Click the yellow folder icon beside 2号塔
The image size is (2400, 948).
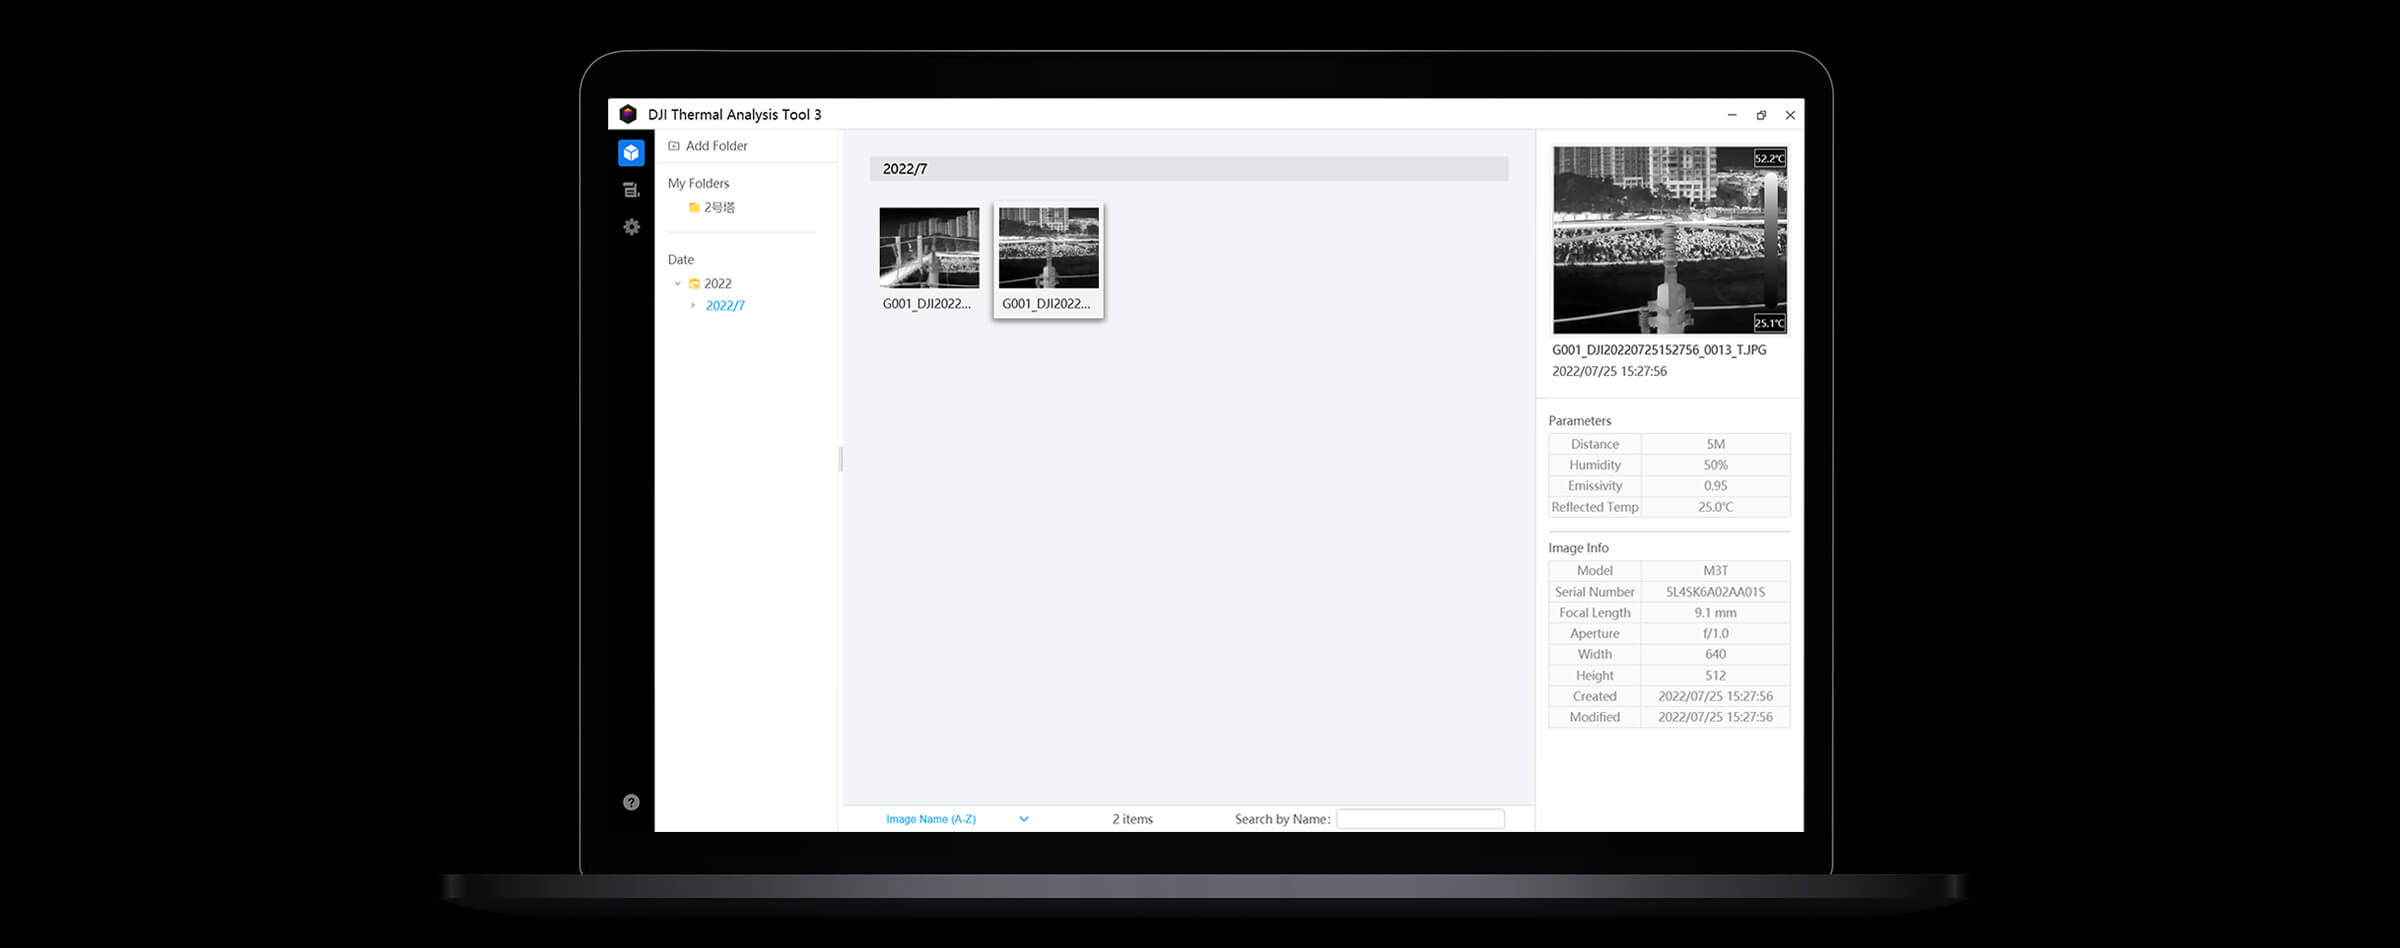click(x=694, y=207)
